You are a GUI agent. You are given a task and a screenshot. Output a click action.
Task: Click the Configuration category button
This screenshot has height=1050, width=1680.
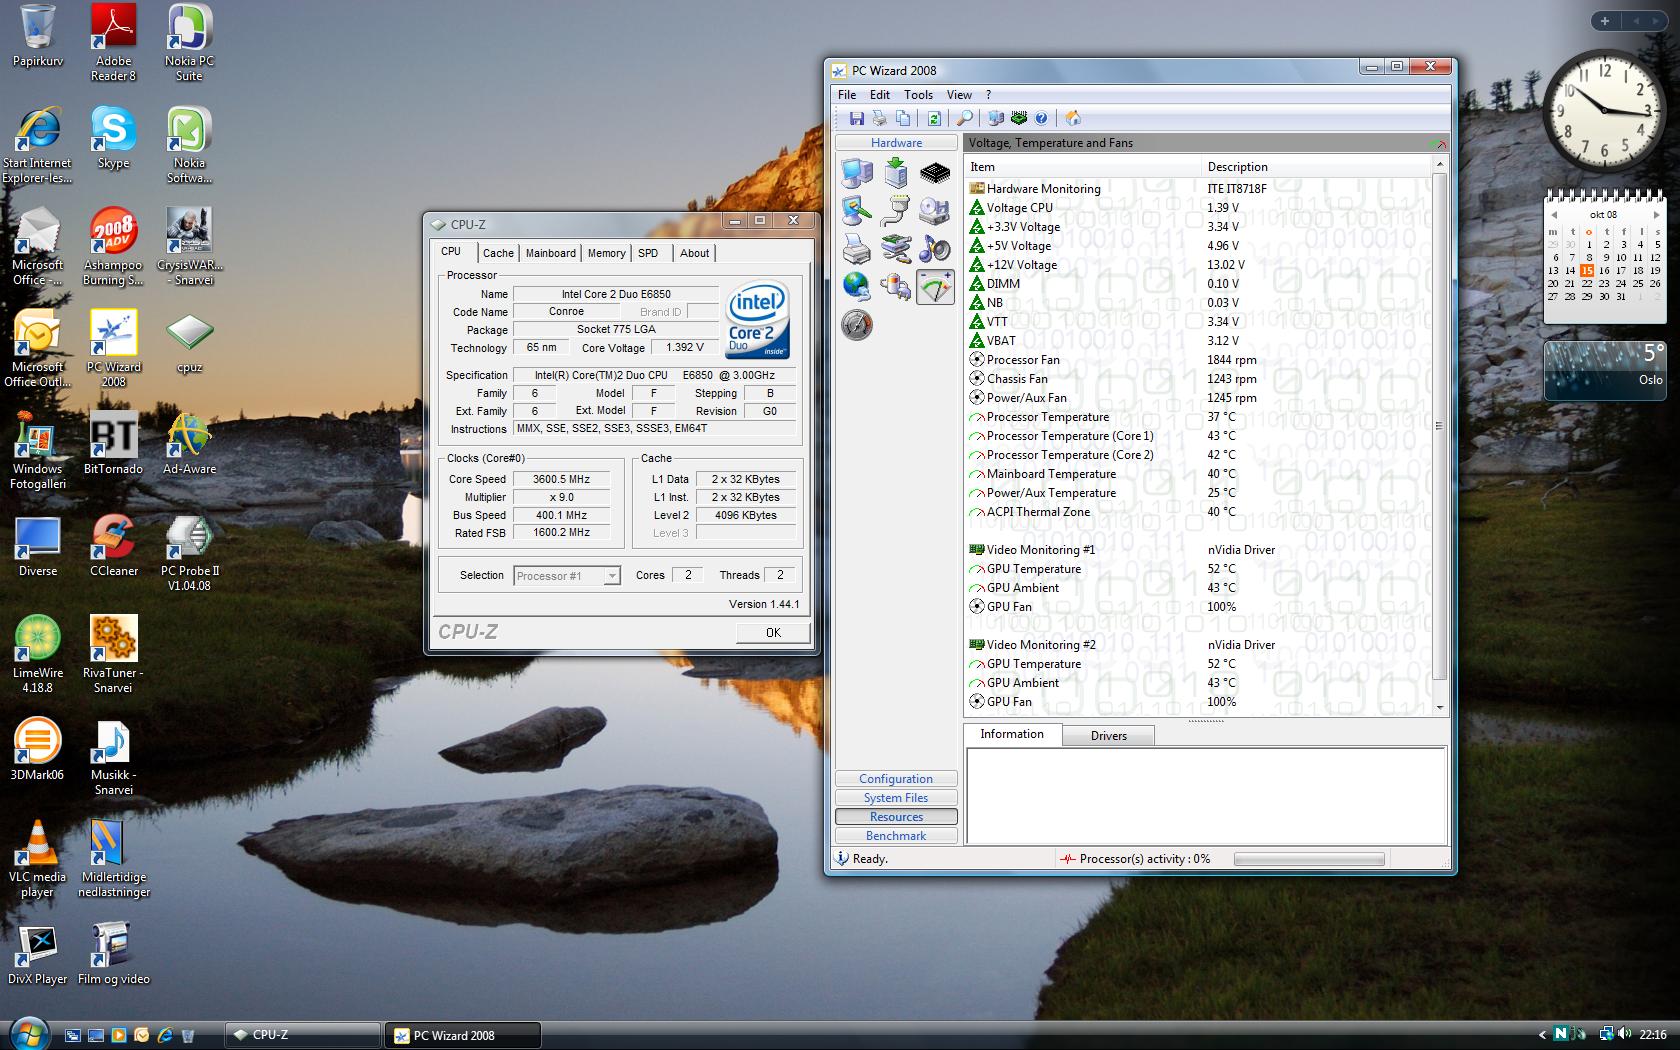[896, 779]
